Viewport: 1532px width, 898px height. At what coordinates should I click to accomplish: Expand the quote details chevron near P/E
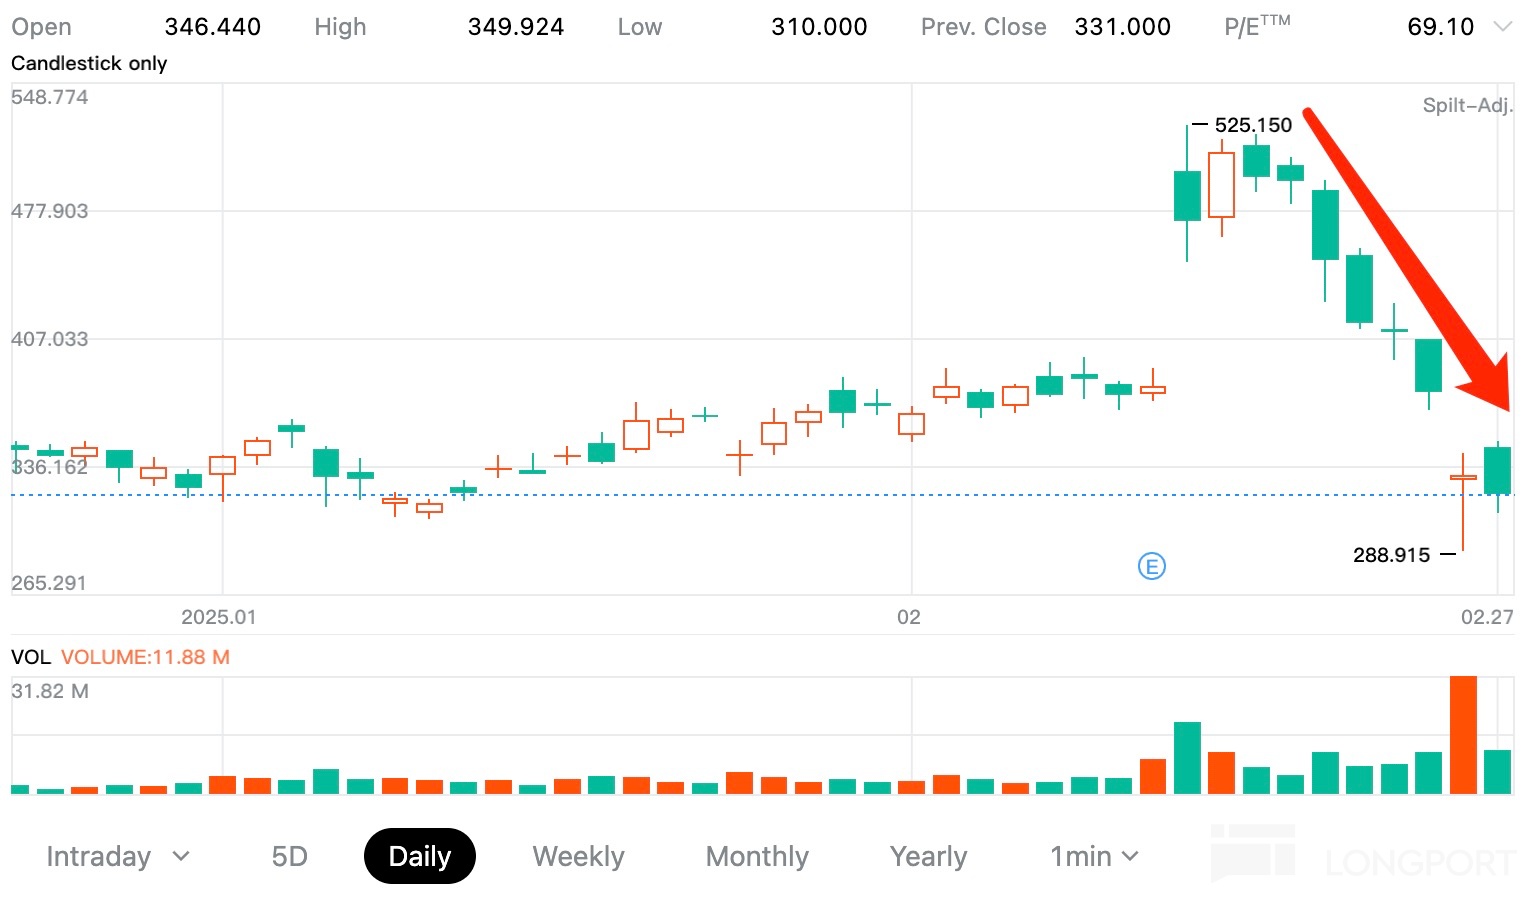point(1501,27)
